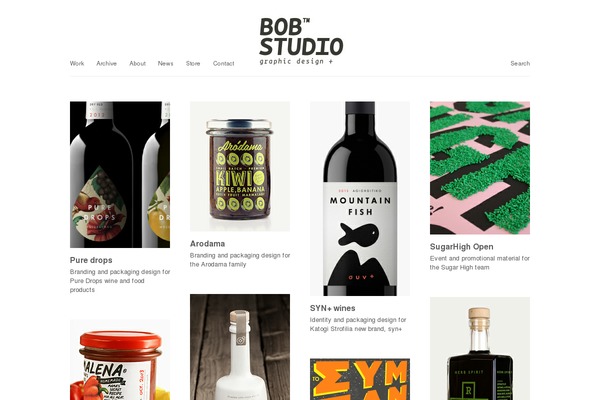The height and width of the screenshot is (400, 600).
Task: Open the Malena red-lid jar thumbnail
Action: point(120,360)
